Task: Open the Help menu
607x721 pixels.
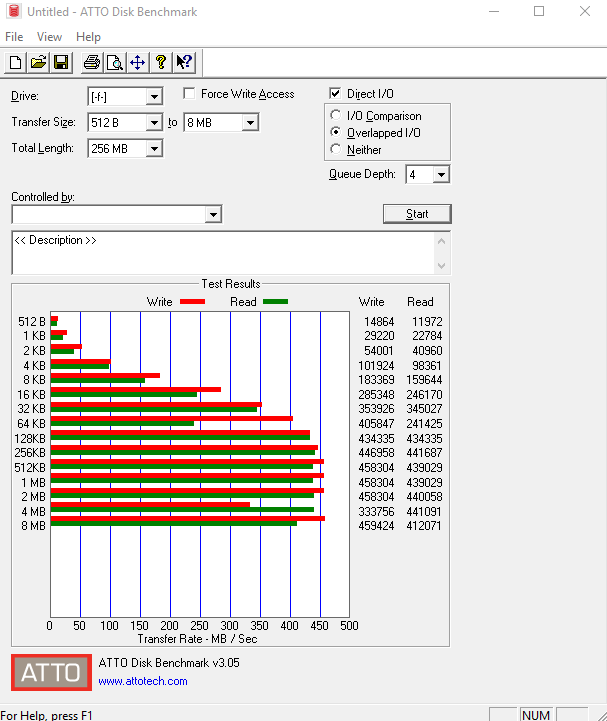Action: [x=88, y=37]
